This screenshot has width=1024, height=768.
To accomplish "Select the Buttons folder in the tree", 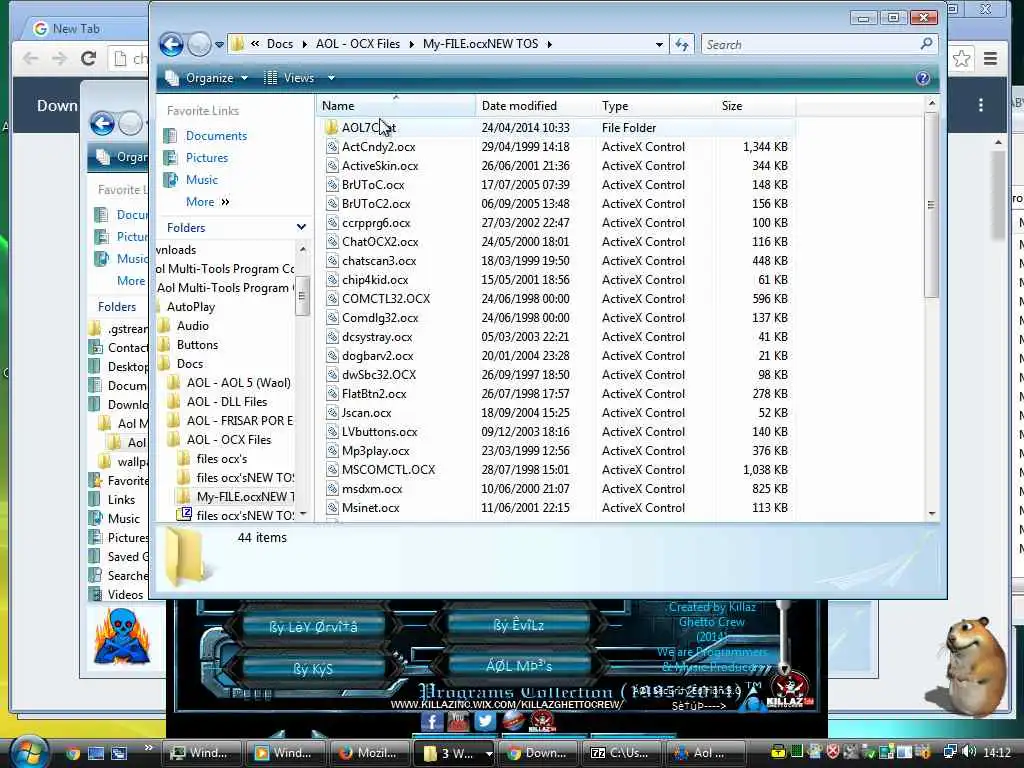I will click(197, 345).
